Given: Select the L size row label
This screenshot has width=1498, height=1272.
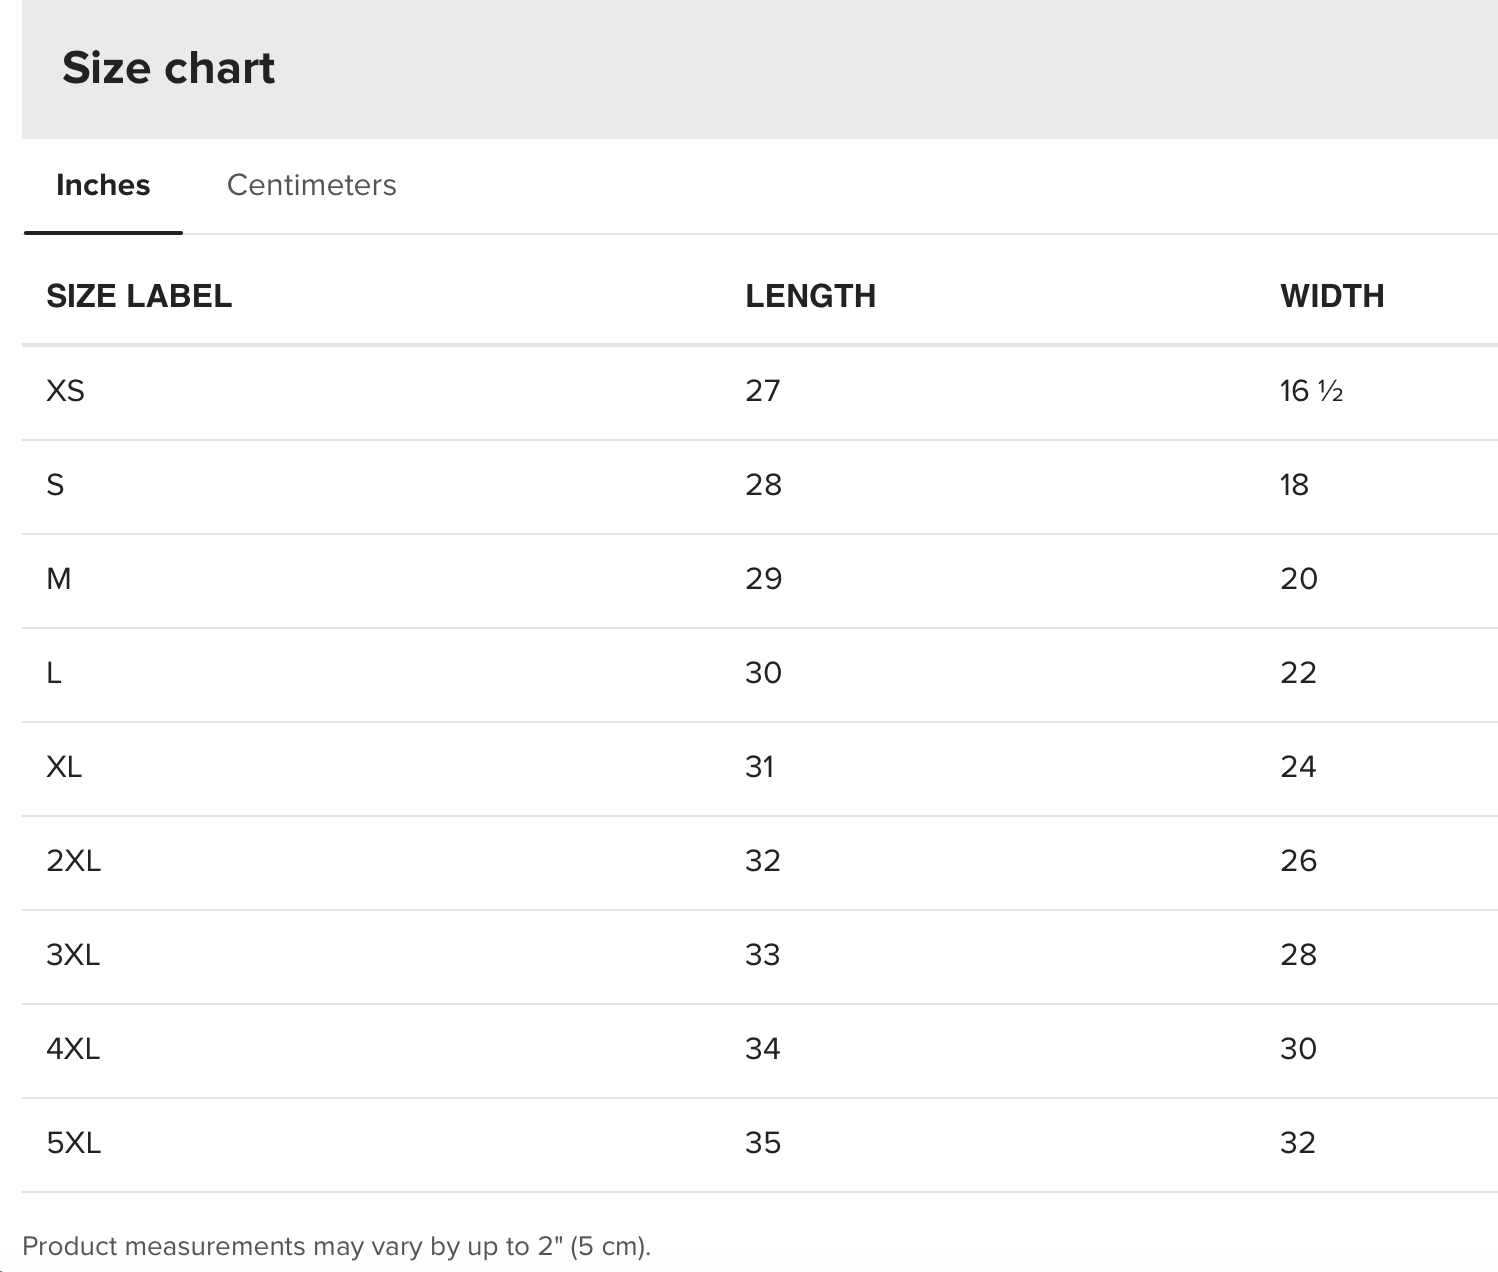Looking at the screenshot, I should [54, 673].
